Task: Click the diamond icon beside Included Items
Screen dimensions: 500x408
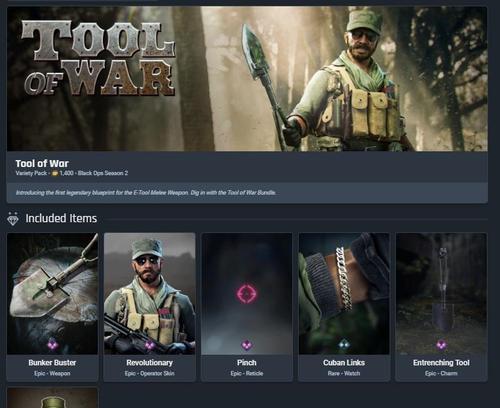Action: pos(13,219)
